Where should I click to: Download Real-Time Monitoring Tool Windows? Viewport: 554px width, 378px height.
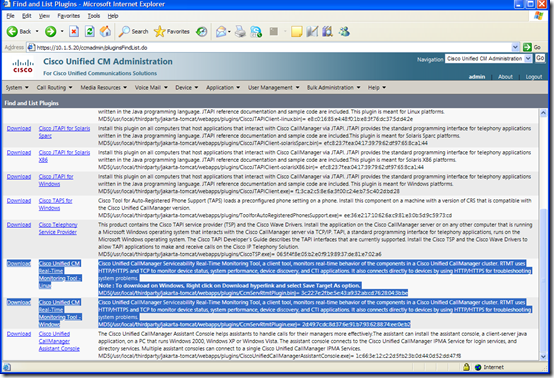click(19, 302)
